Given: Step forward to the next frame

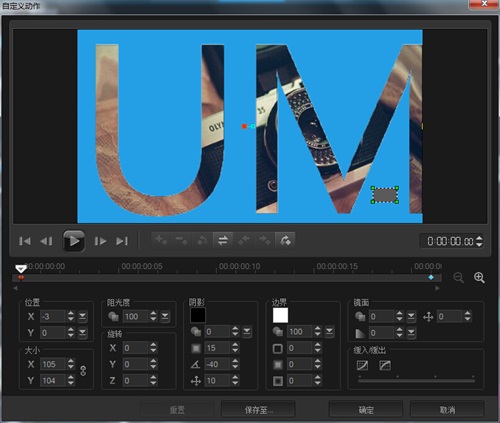Looking at the screenshot, I should pos(100,241).
